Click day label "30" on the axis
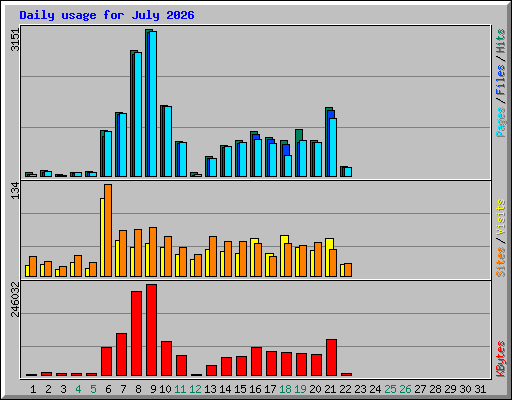The width and height of the screenshot is (512, 400). [x=465, y=389]
